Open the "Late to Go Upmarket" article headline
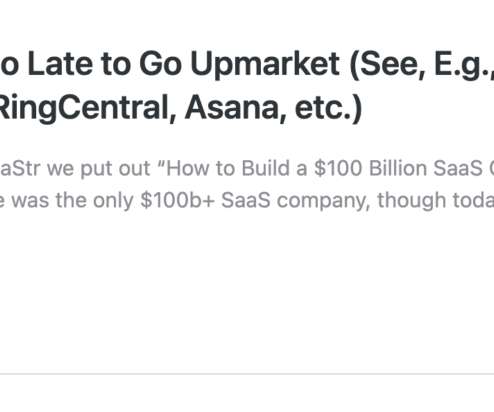The width and height of the screenshot is (494, 412). pos(247,86)
